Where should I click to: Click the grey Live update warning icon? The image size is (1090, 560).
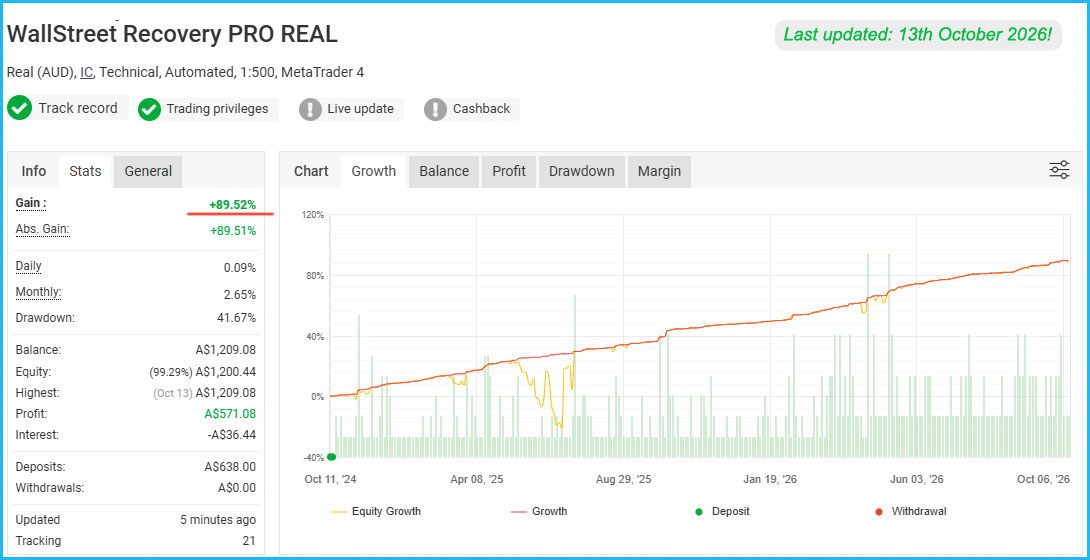pos(310,109)
